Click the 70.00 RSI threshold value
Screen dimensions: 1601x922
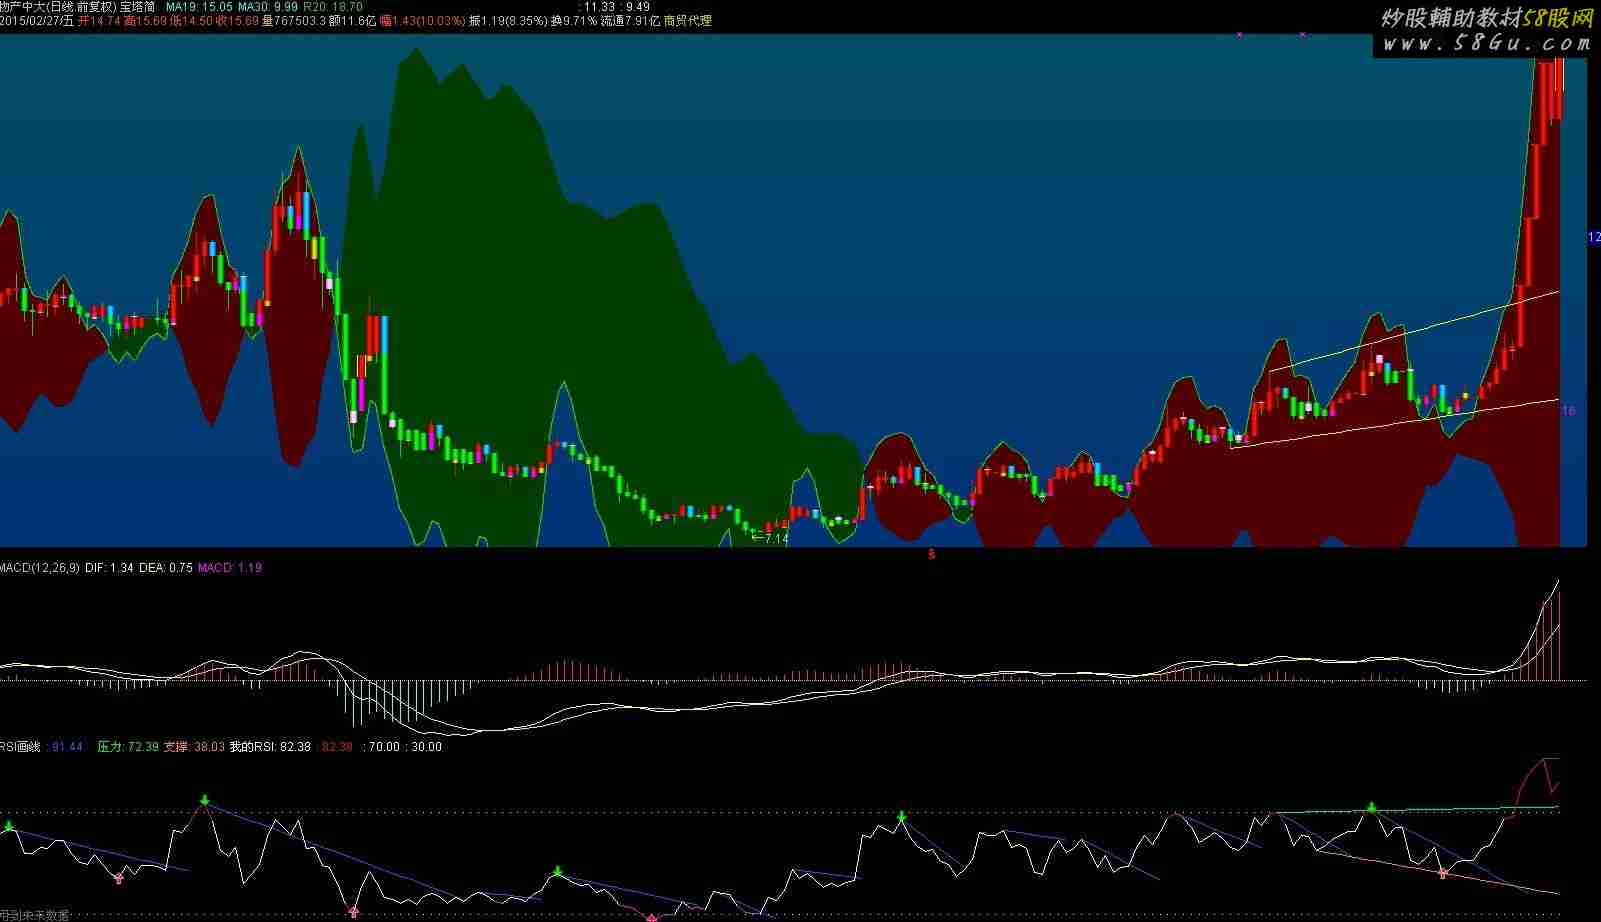384,746
